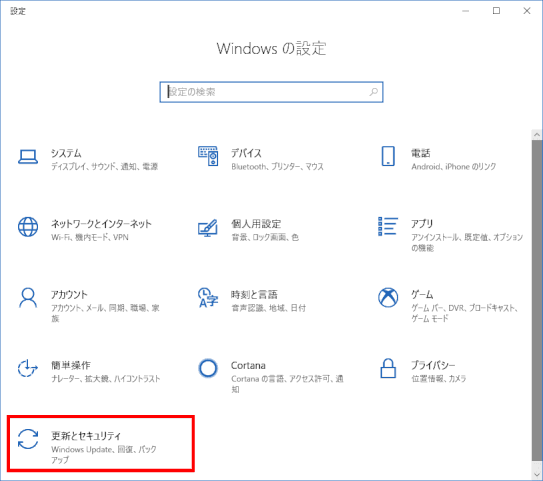Click the デバイス keyboard and speaker icon
The height and width of the screenshot is (481, 543).
pos(208,156)
